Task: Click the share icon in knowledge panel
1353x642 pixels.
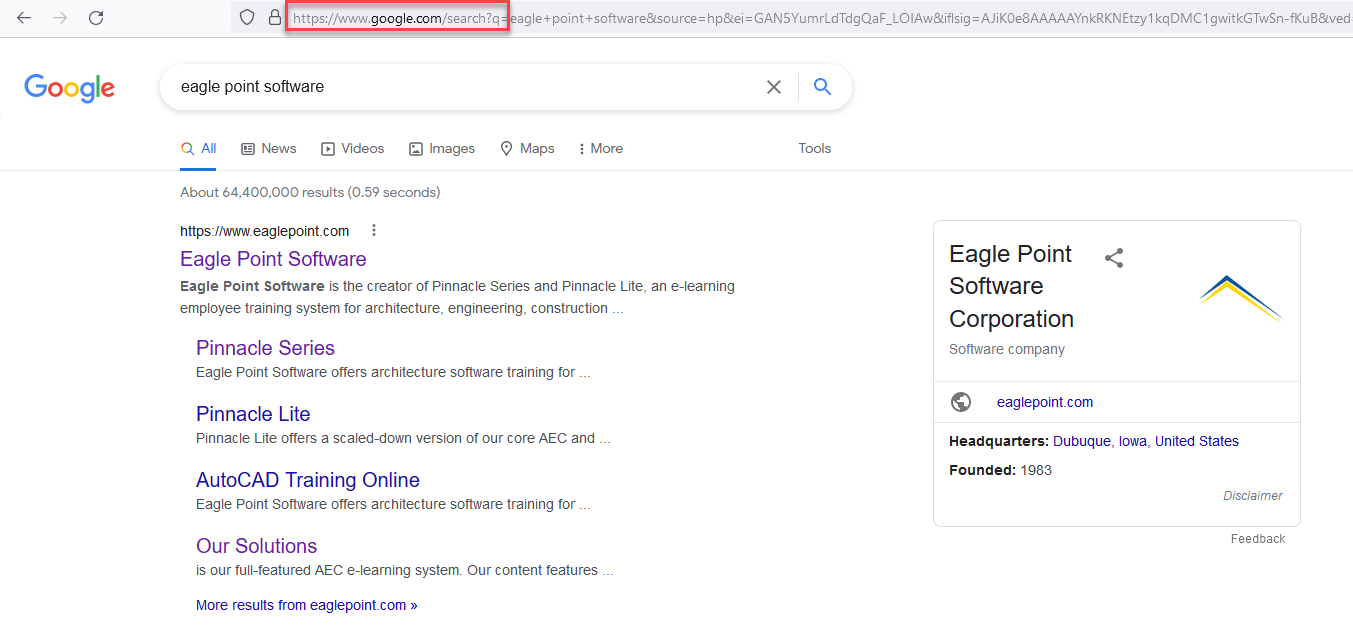Action: point(1114,258)
